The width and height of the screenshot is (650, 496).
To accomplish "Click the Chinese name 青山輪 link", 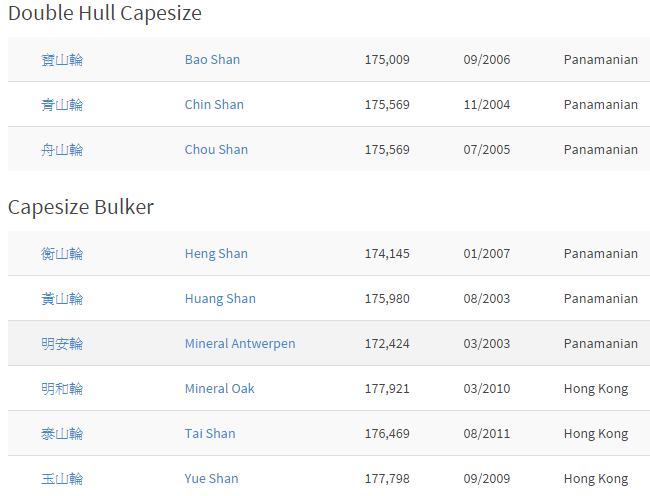I will [x=62, y=104].
